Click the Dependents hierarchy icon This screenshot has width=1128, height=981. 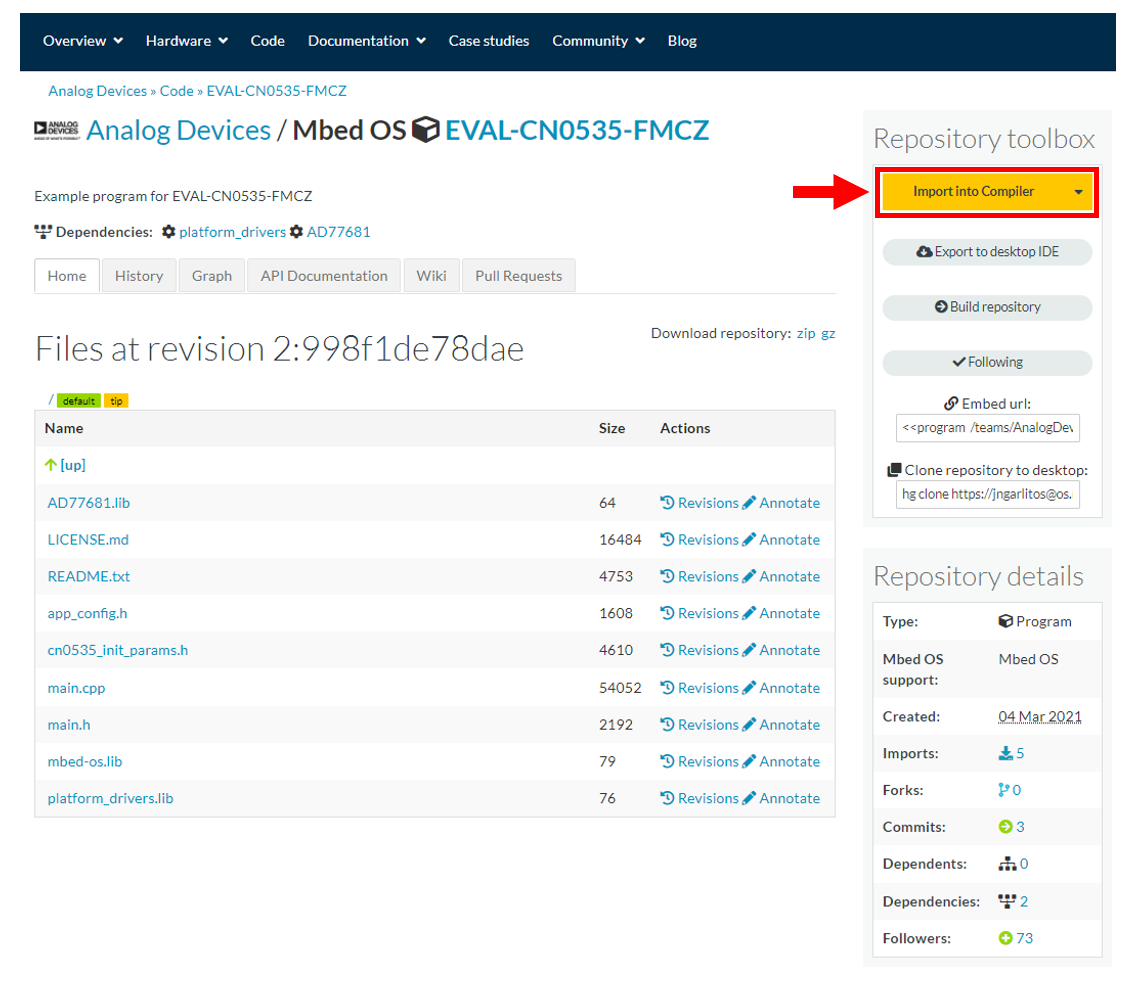[1007, 864]
